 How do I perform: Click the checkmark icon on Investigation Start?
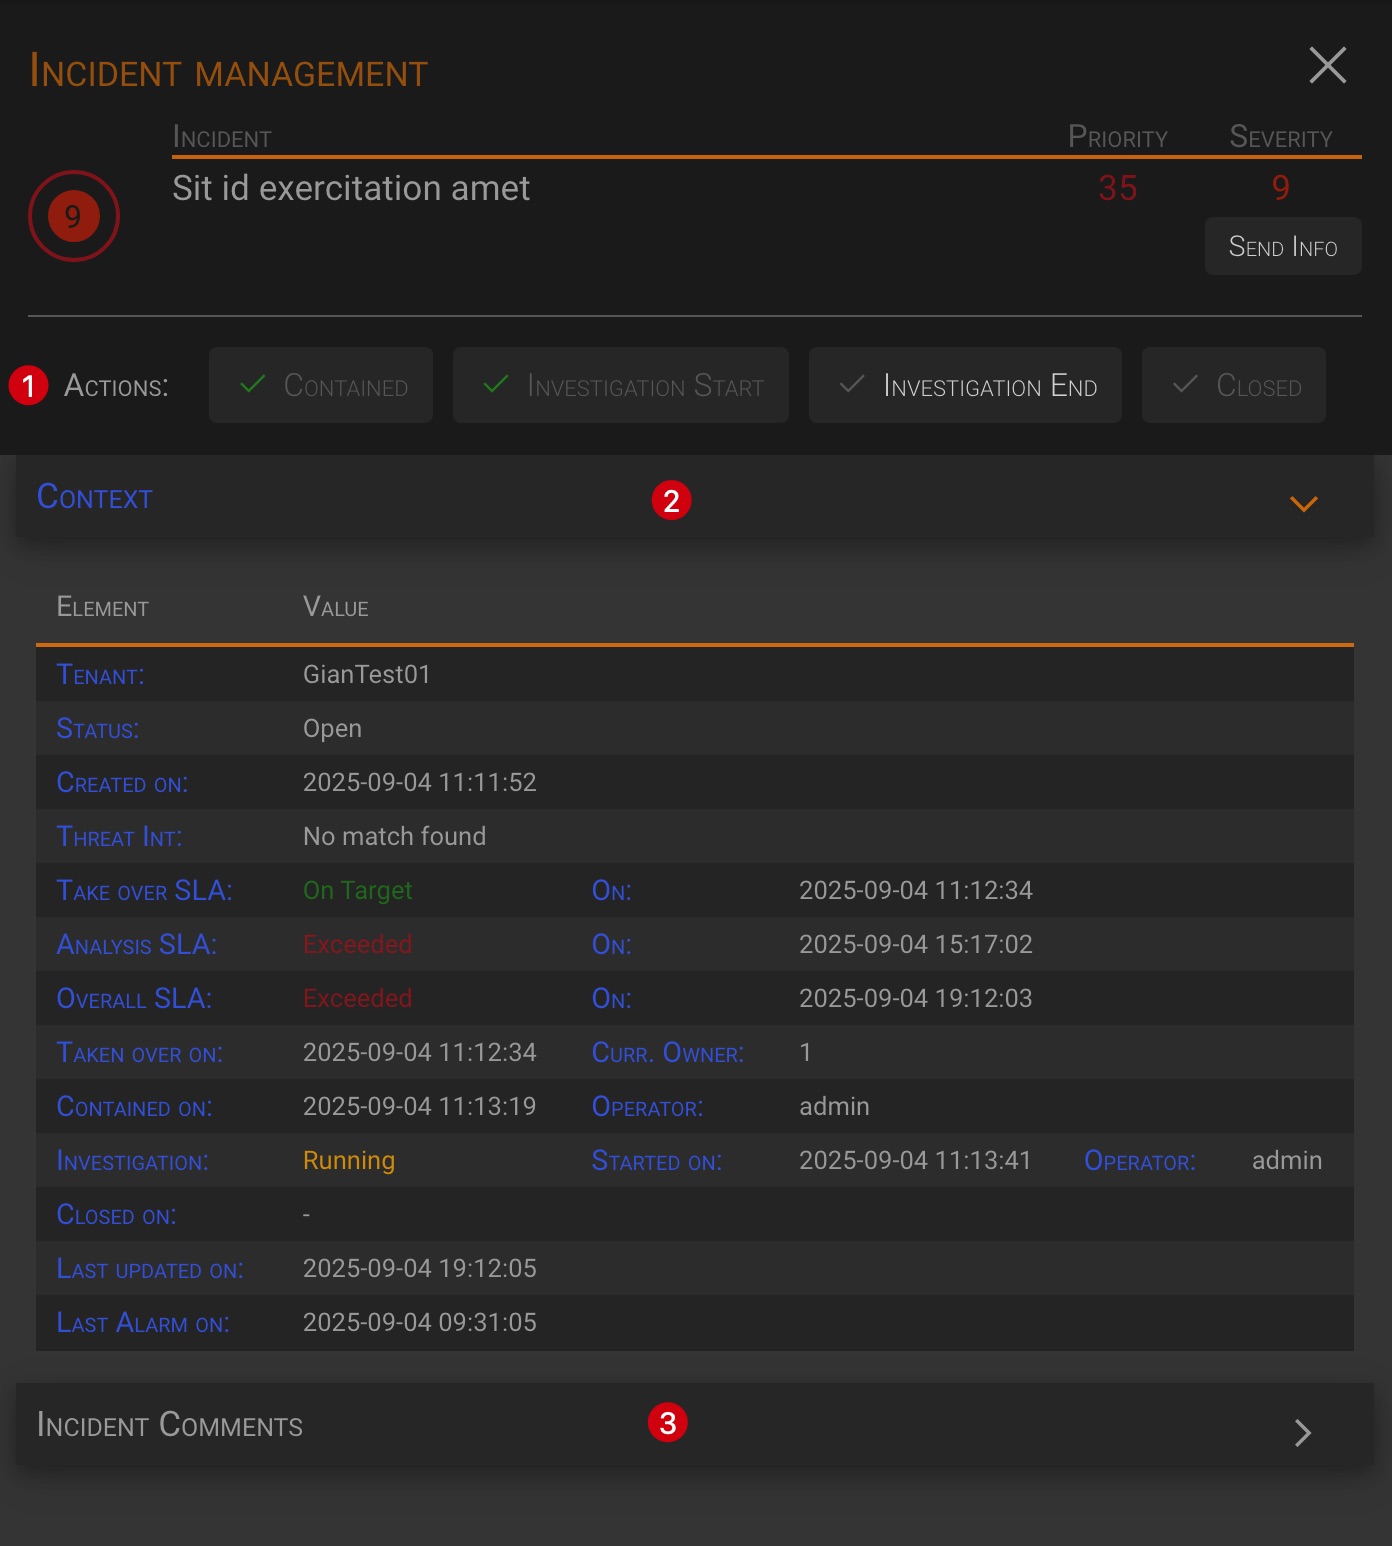(x=496, y=384)
